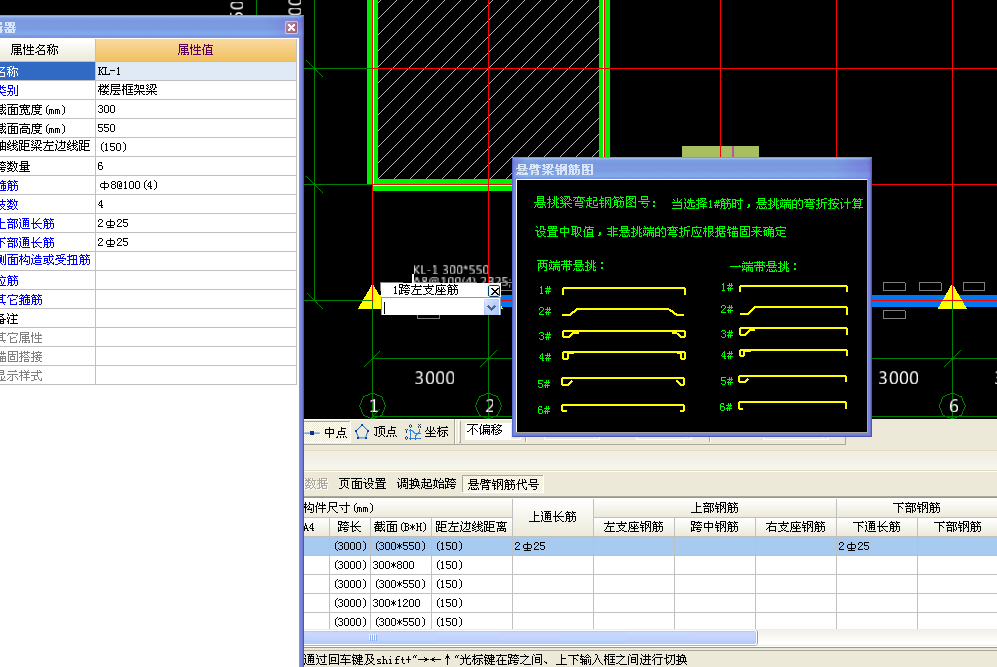997x667 pixels.
Task: Click 拉筋 property label
Action: (10, 280)
